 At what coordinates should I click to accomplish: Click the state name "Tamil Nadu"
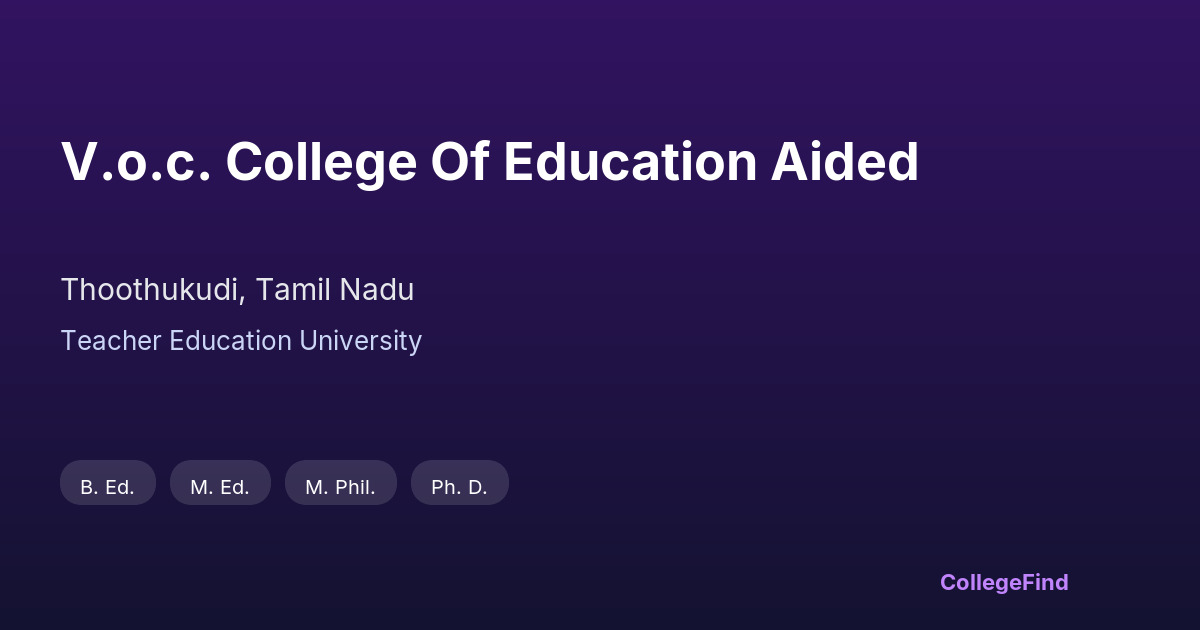coord(334,290)
